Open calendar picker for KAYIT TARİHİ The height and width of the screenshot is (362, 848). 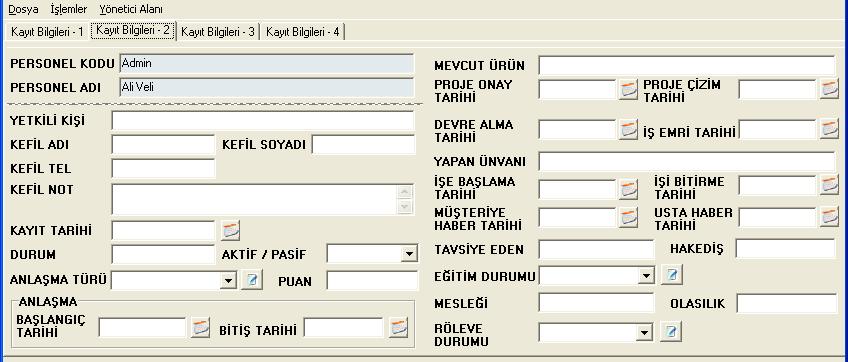click(x=230, y=231)
